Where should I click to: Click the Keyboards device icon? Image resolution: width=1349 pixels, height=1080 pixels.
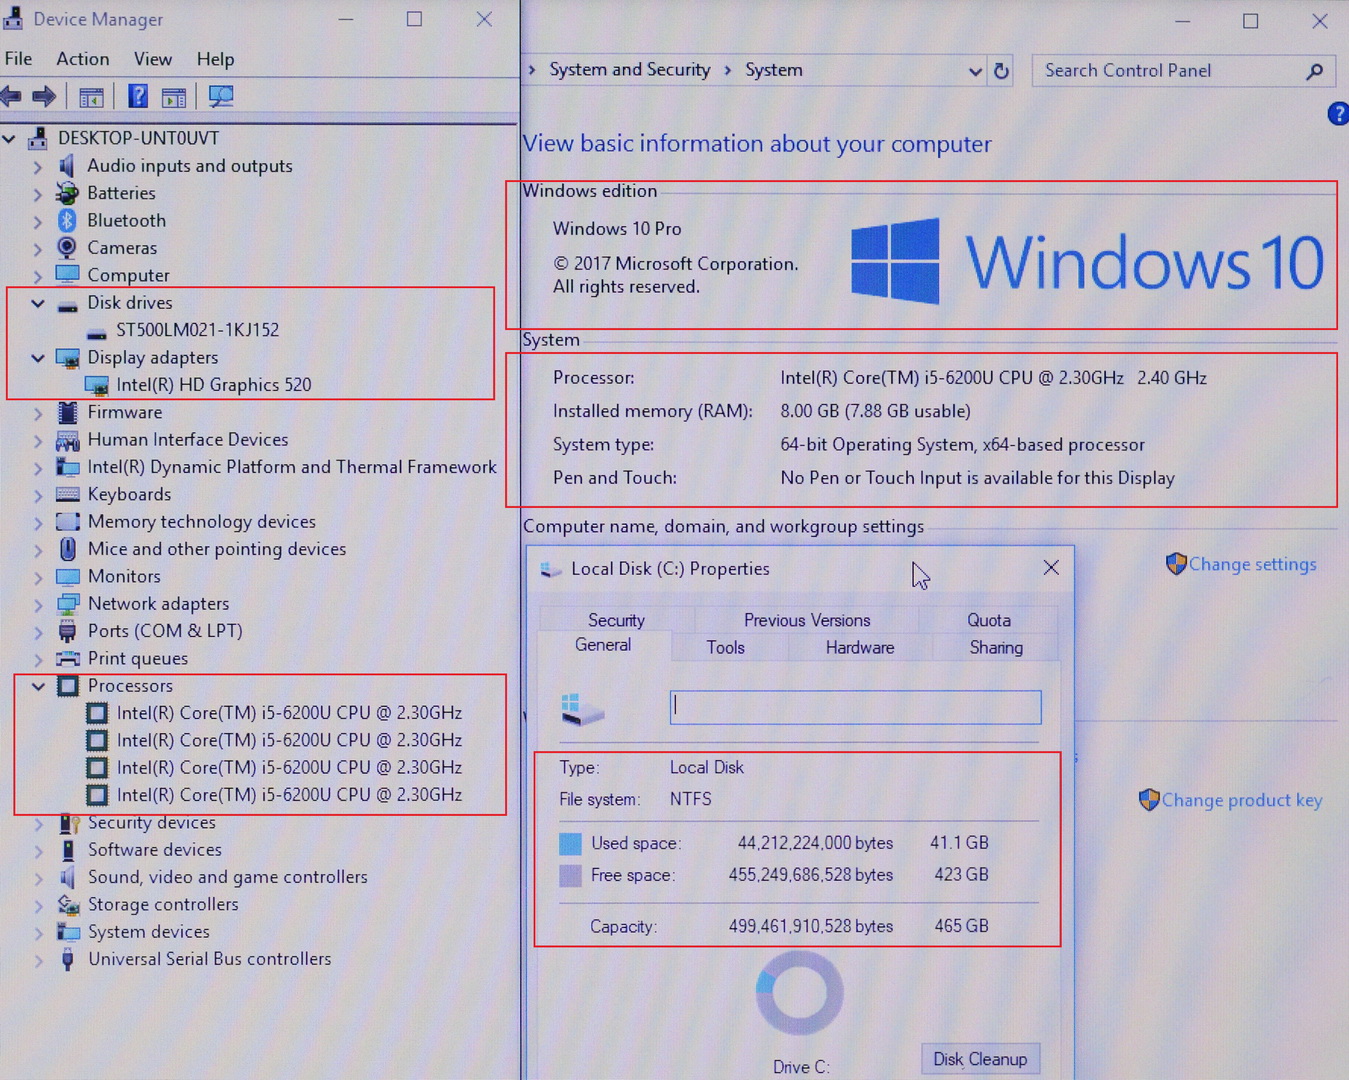68,494
